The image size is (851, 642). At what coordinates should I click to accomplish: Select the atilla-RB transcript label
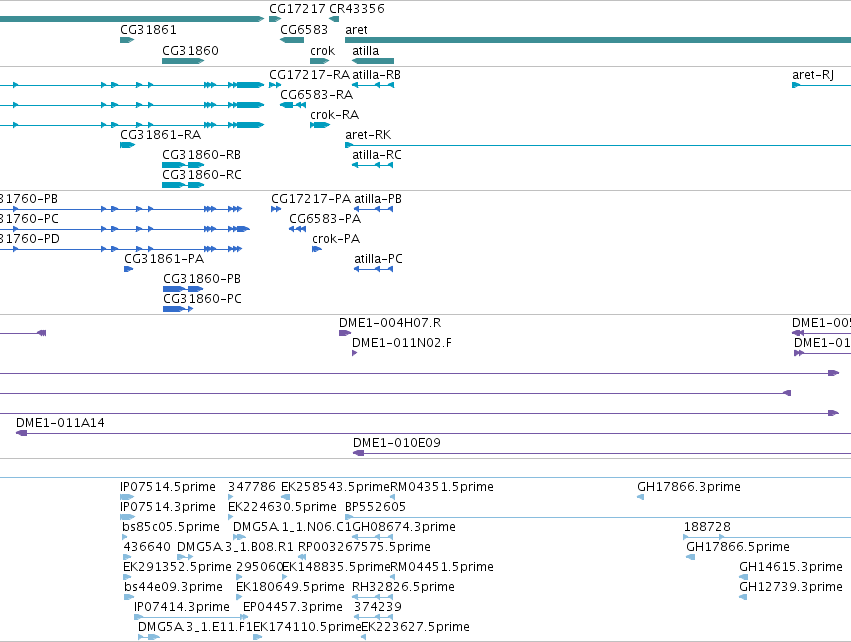click(377, 74)
